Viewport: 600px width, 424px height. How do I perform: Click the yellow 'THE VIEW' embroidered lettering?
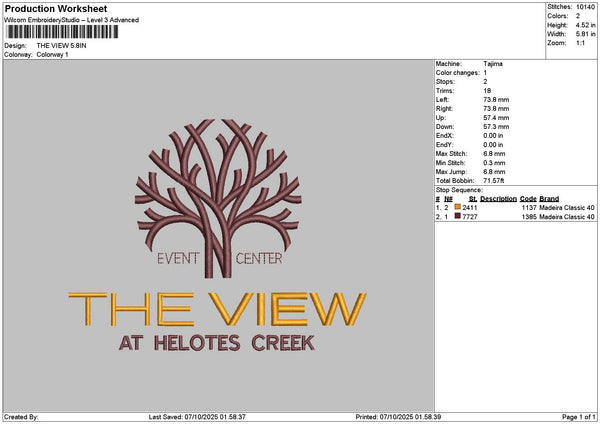[x=217, y=309]
